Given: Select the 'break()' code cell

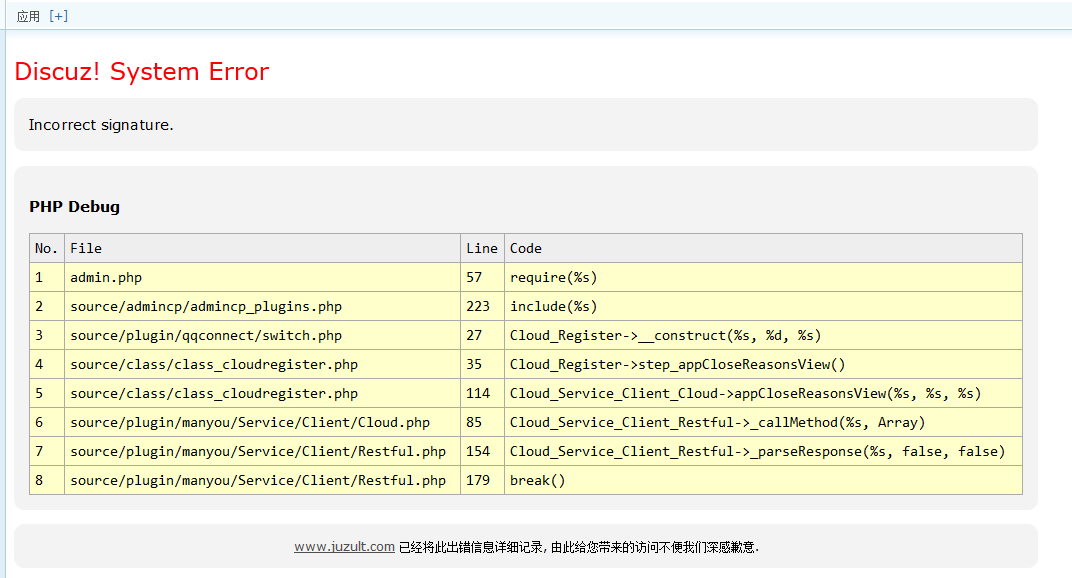Looking at the screenshot, I should tap(763, 480).
